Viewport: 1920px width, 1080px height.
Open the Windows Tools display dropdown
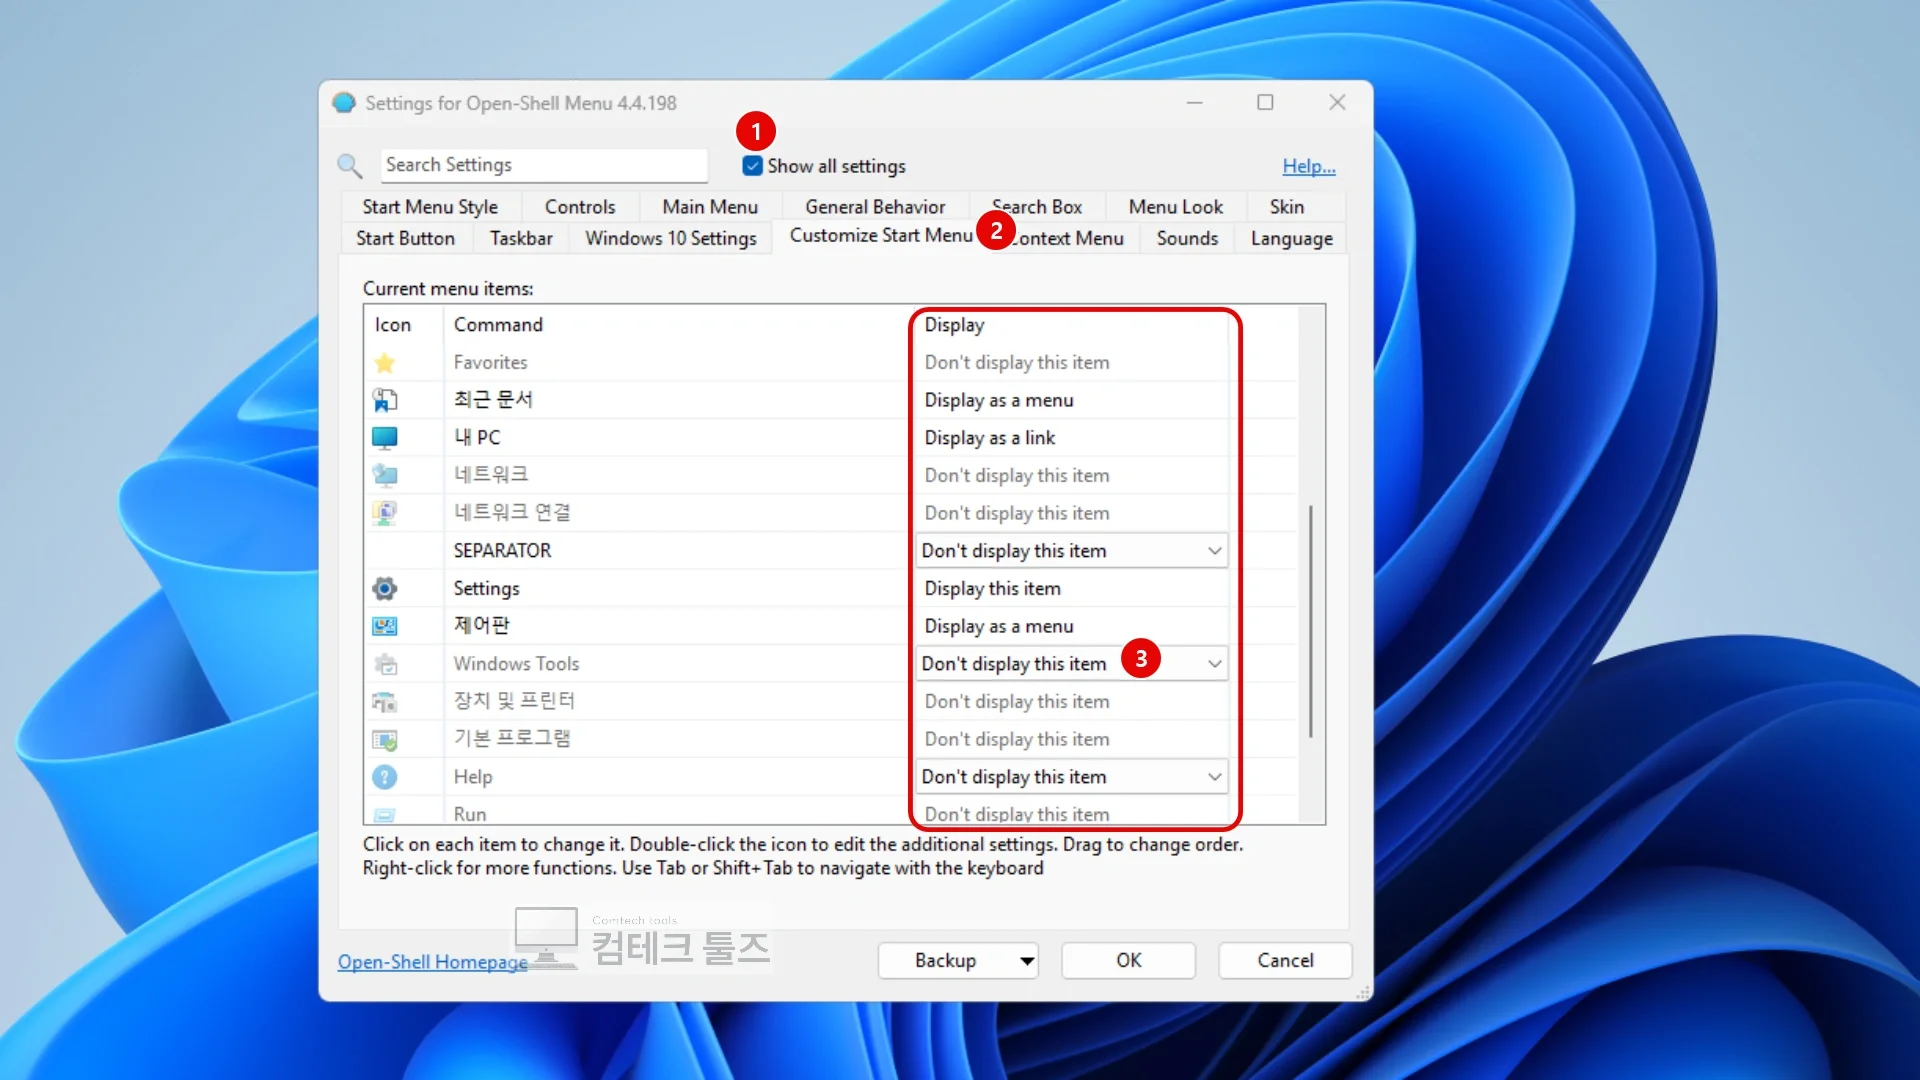tap(1071, 664)
